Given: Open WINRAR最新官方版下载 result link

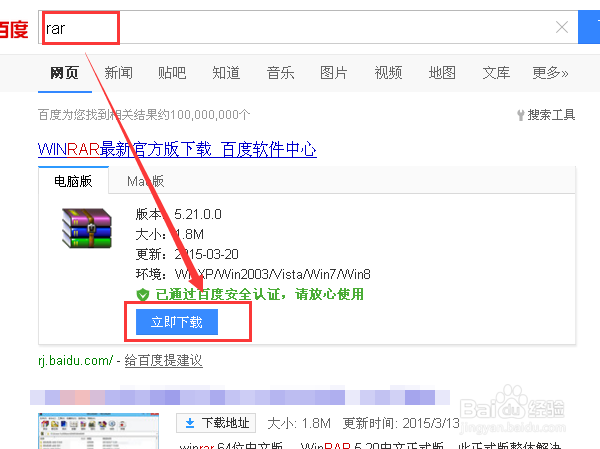Looking at the screenshot, I should point(177,149).
